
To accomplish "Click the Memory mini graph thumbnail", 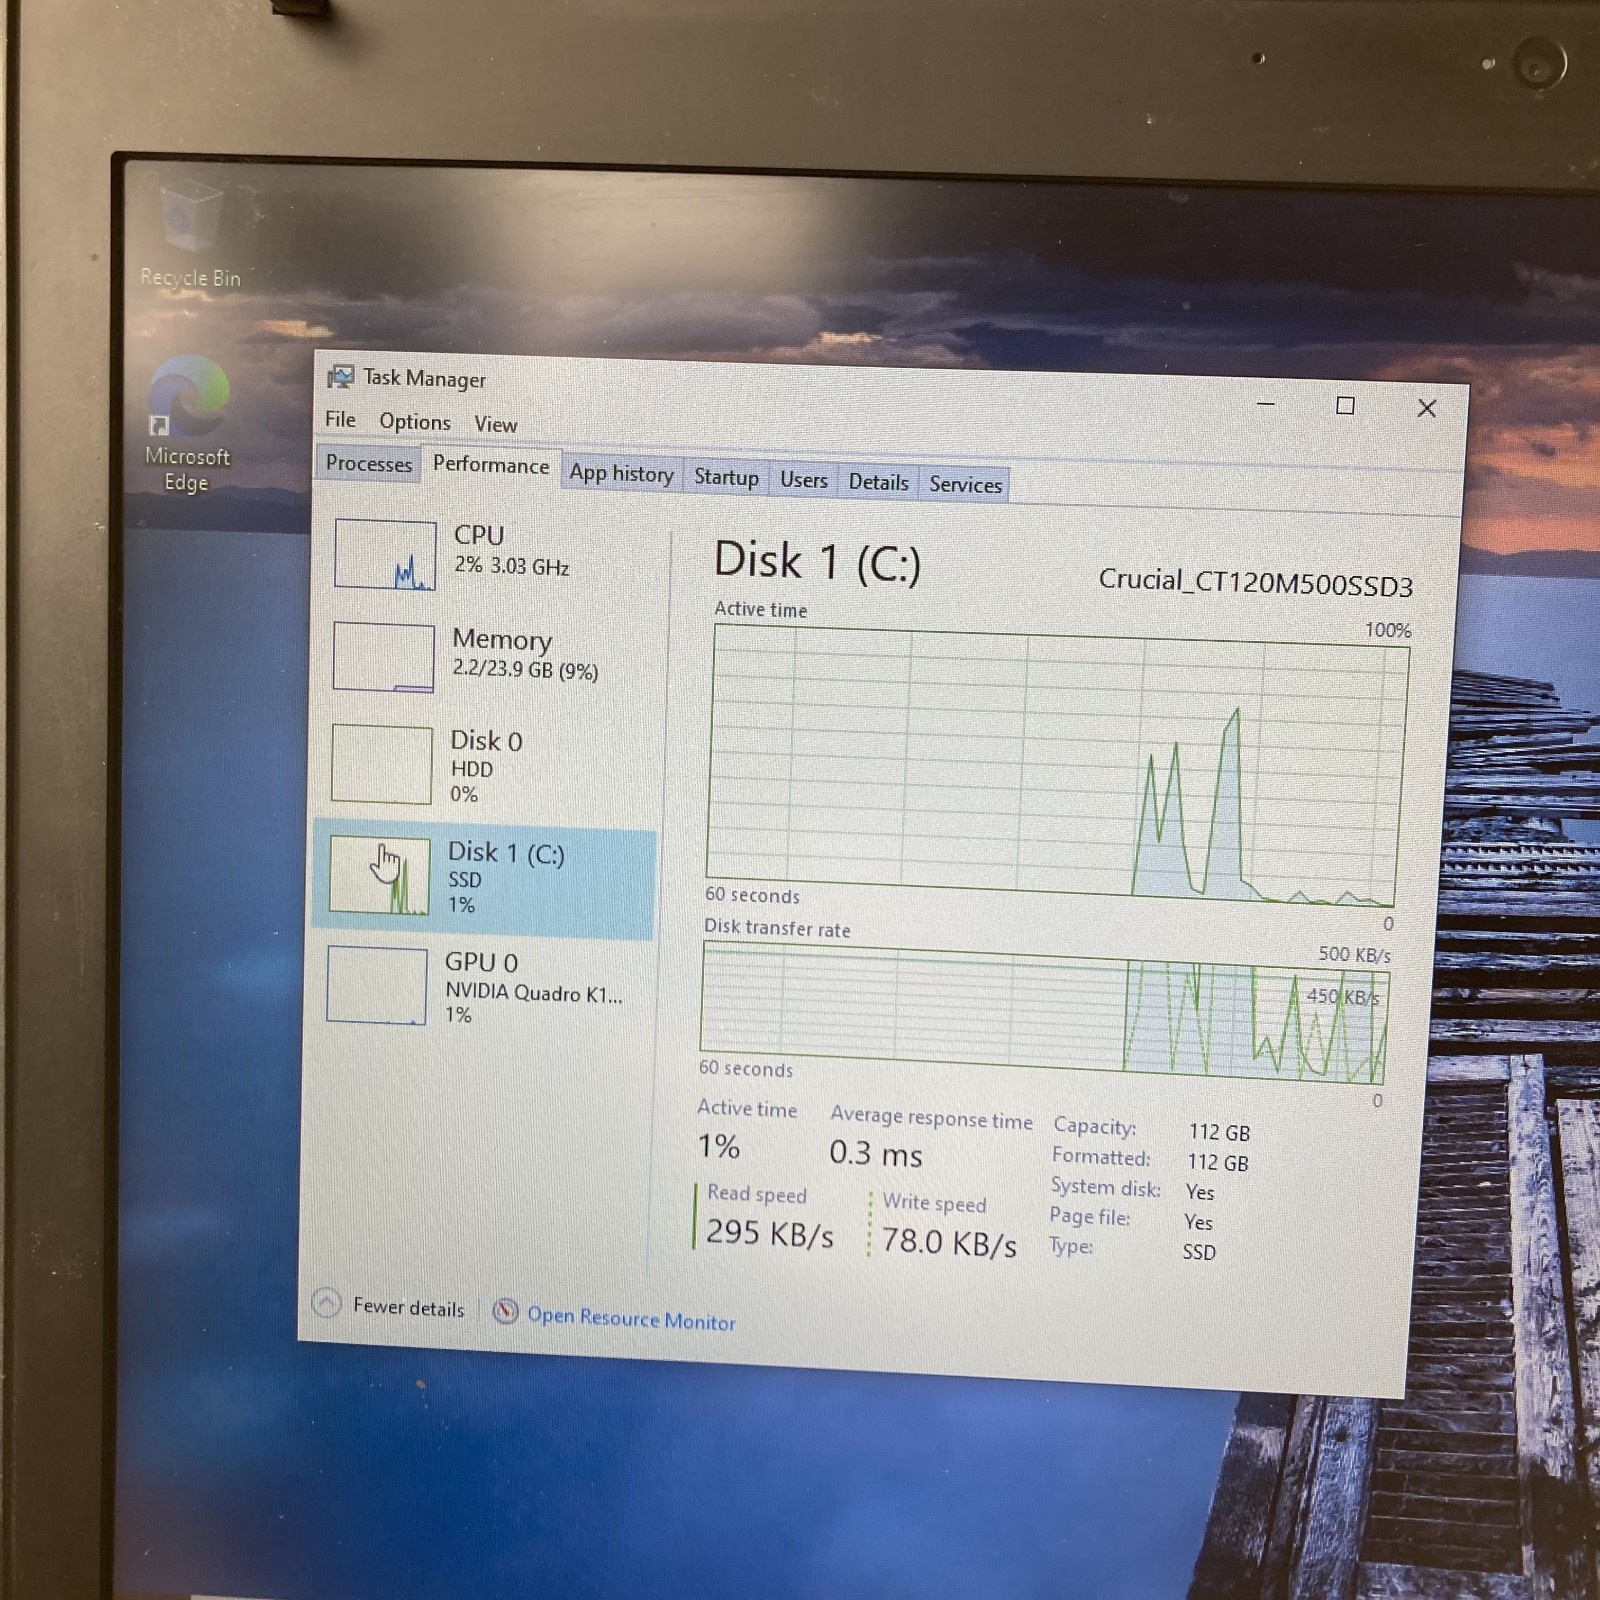I will pos(384,657).
